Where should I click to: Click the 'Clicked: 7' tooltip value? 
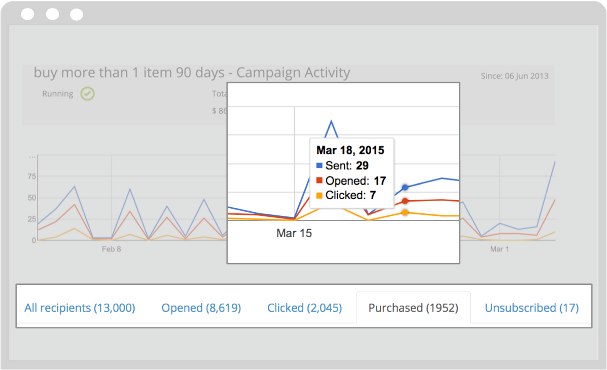click(351, 195)
